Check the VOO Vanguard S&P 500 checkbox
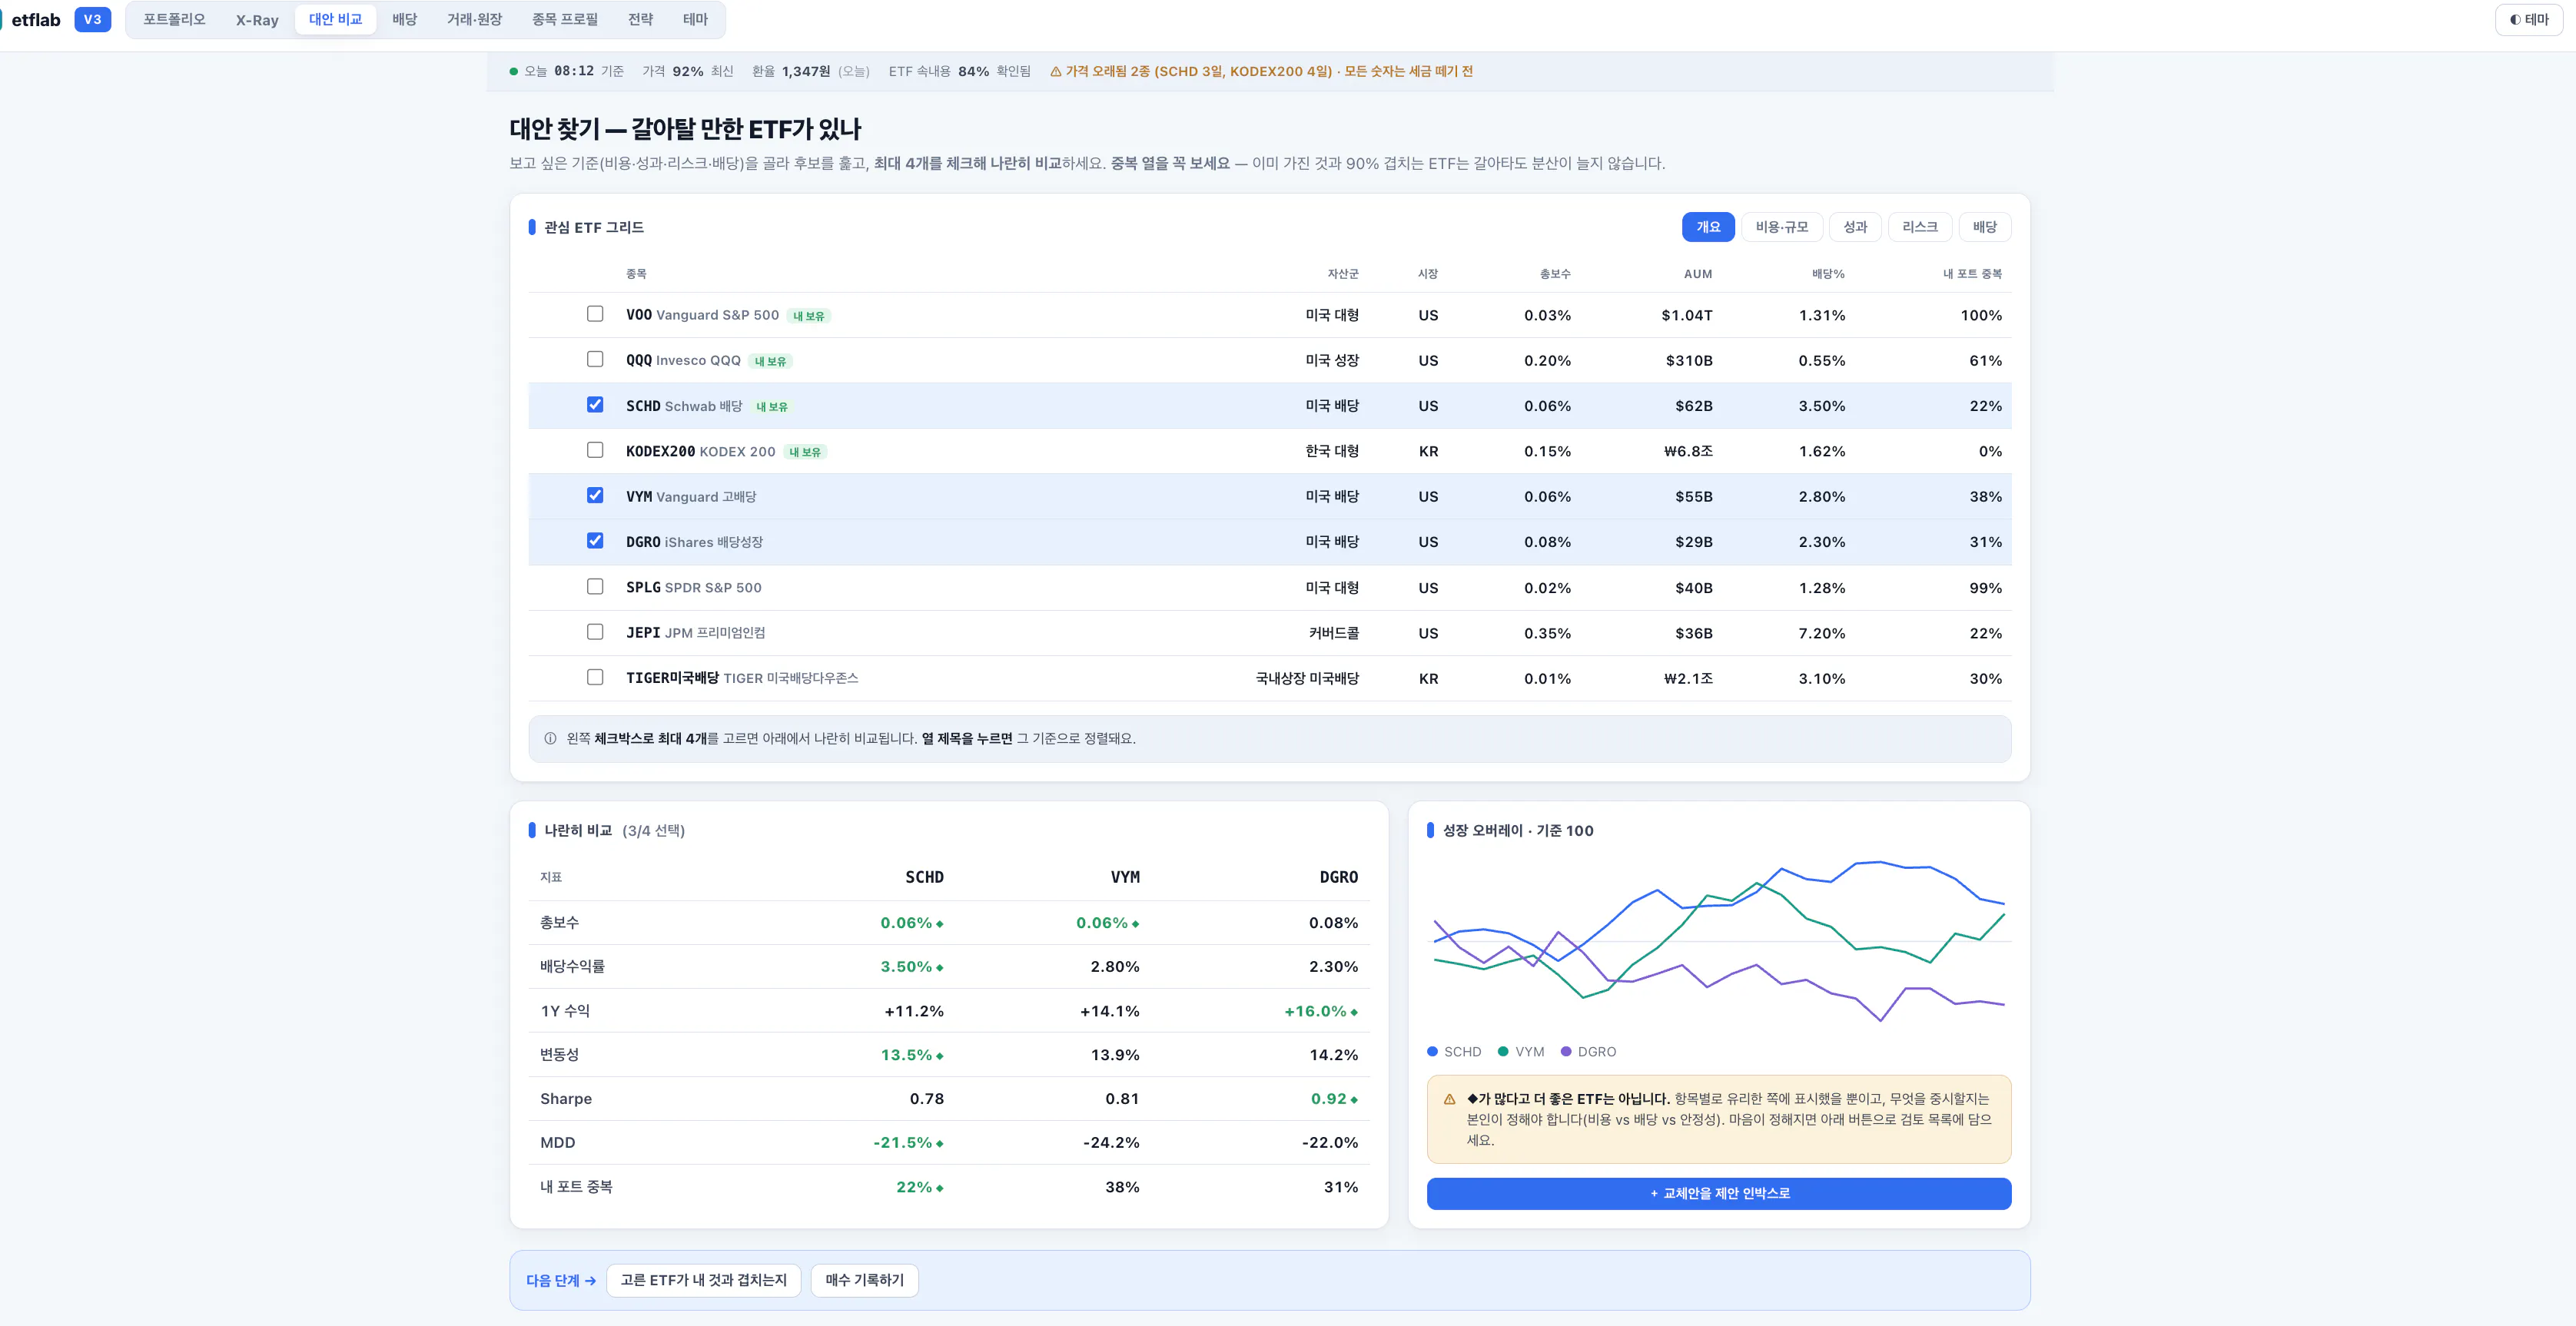The image size is (2576, 1326). (x=595, y=314)
